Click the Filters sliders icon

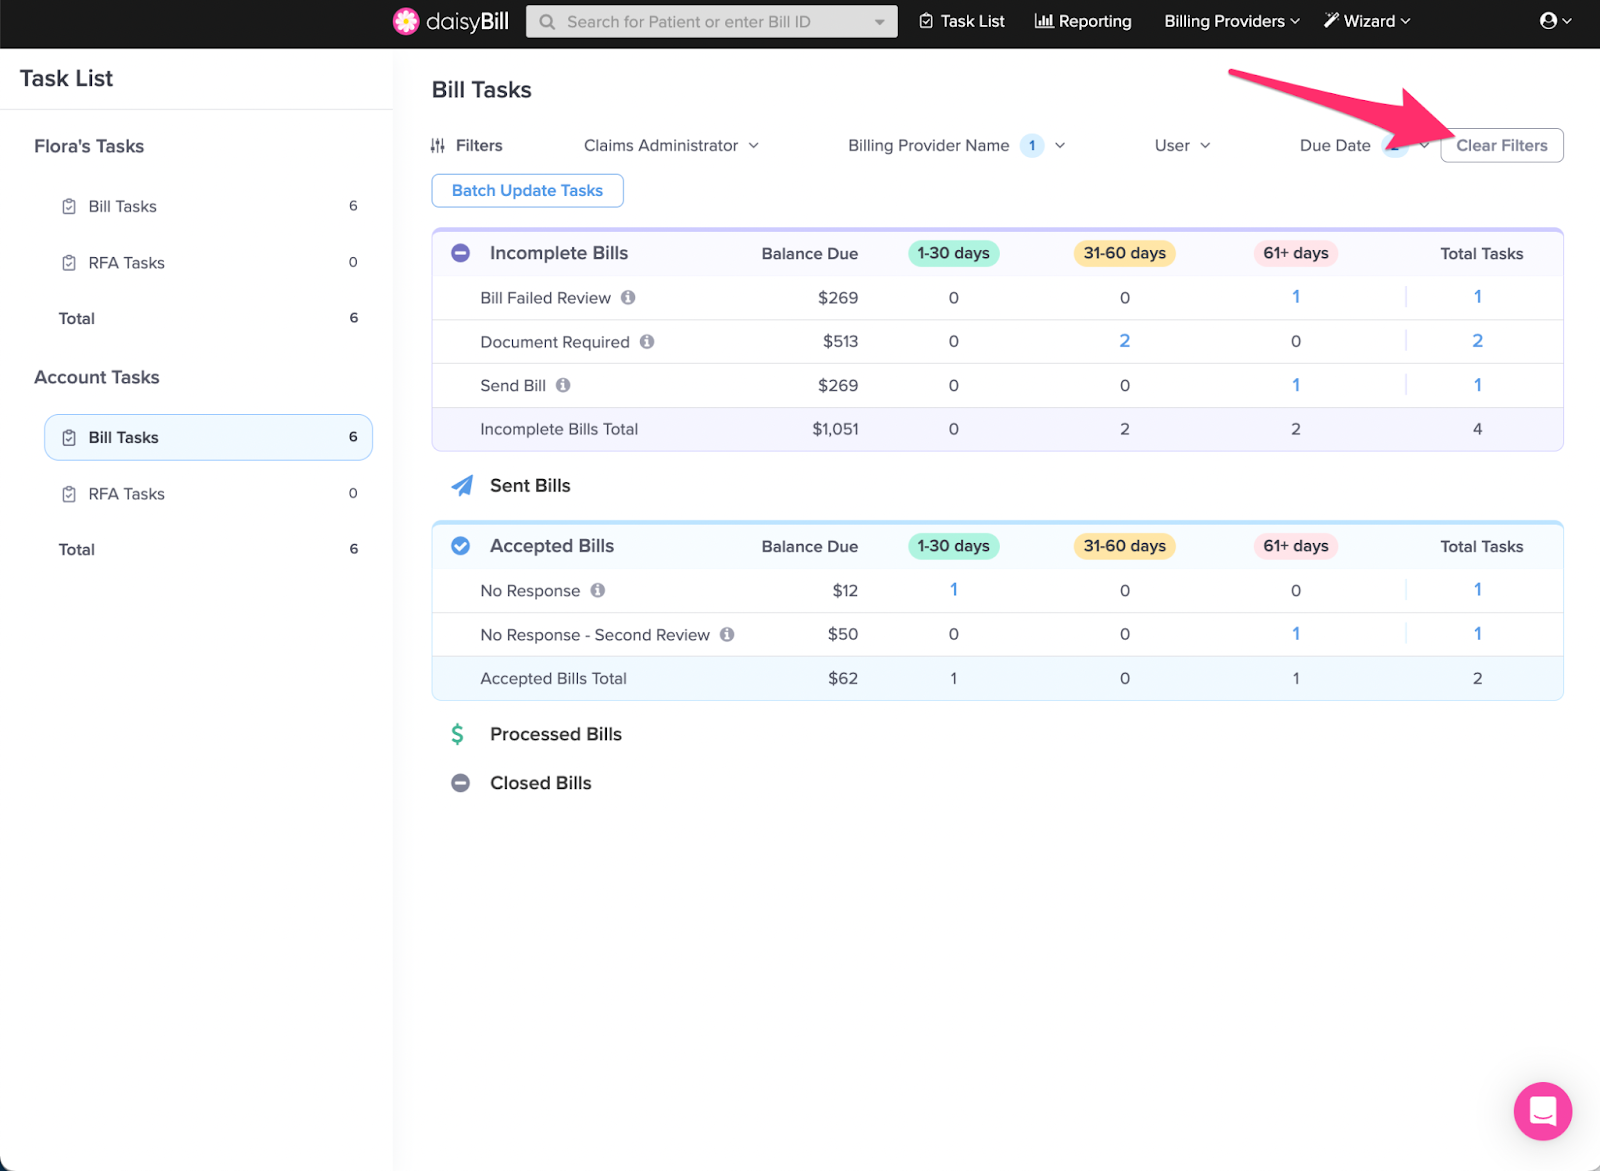click(438, 146)
